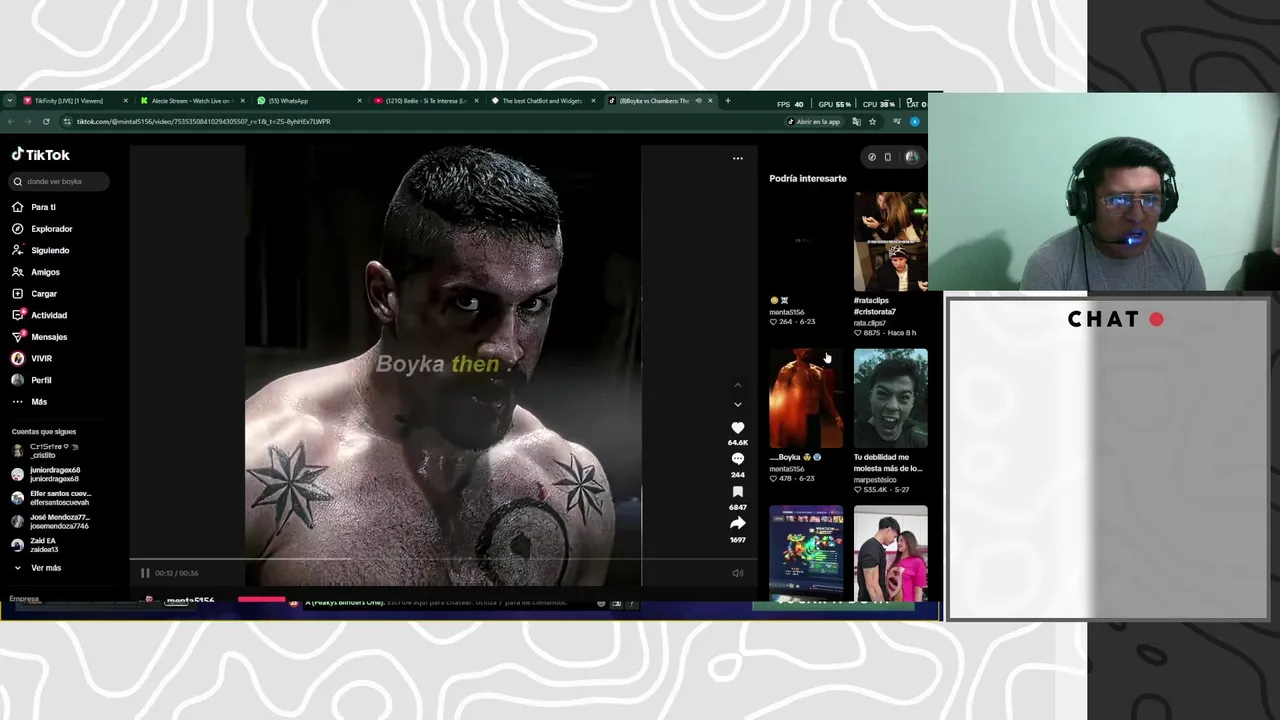Open #rataclips recommended video thumbnail
Image resolution: width=1280 pixels, height=720 pixels.
[x=890, y=241]
